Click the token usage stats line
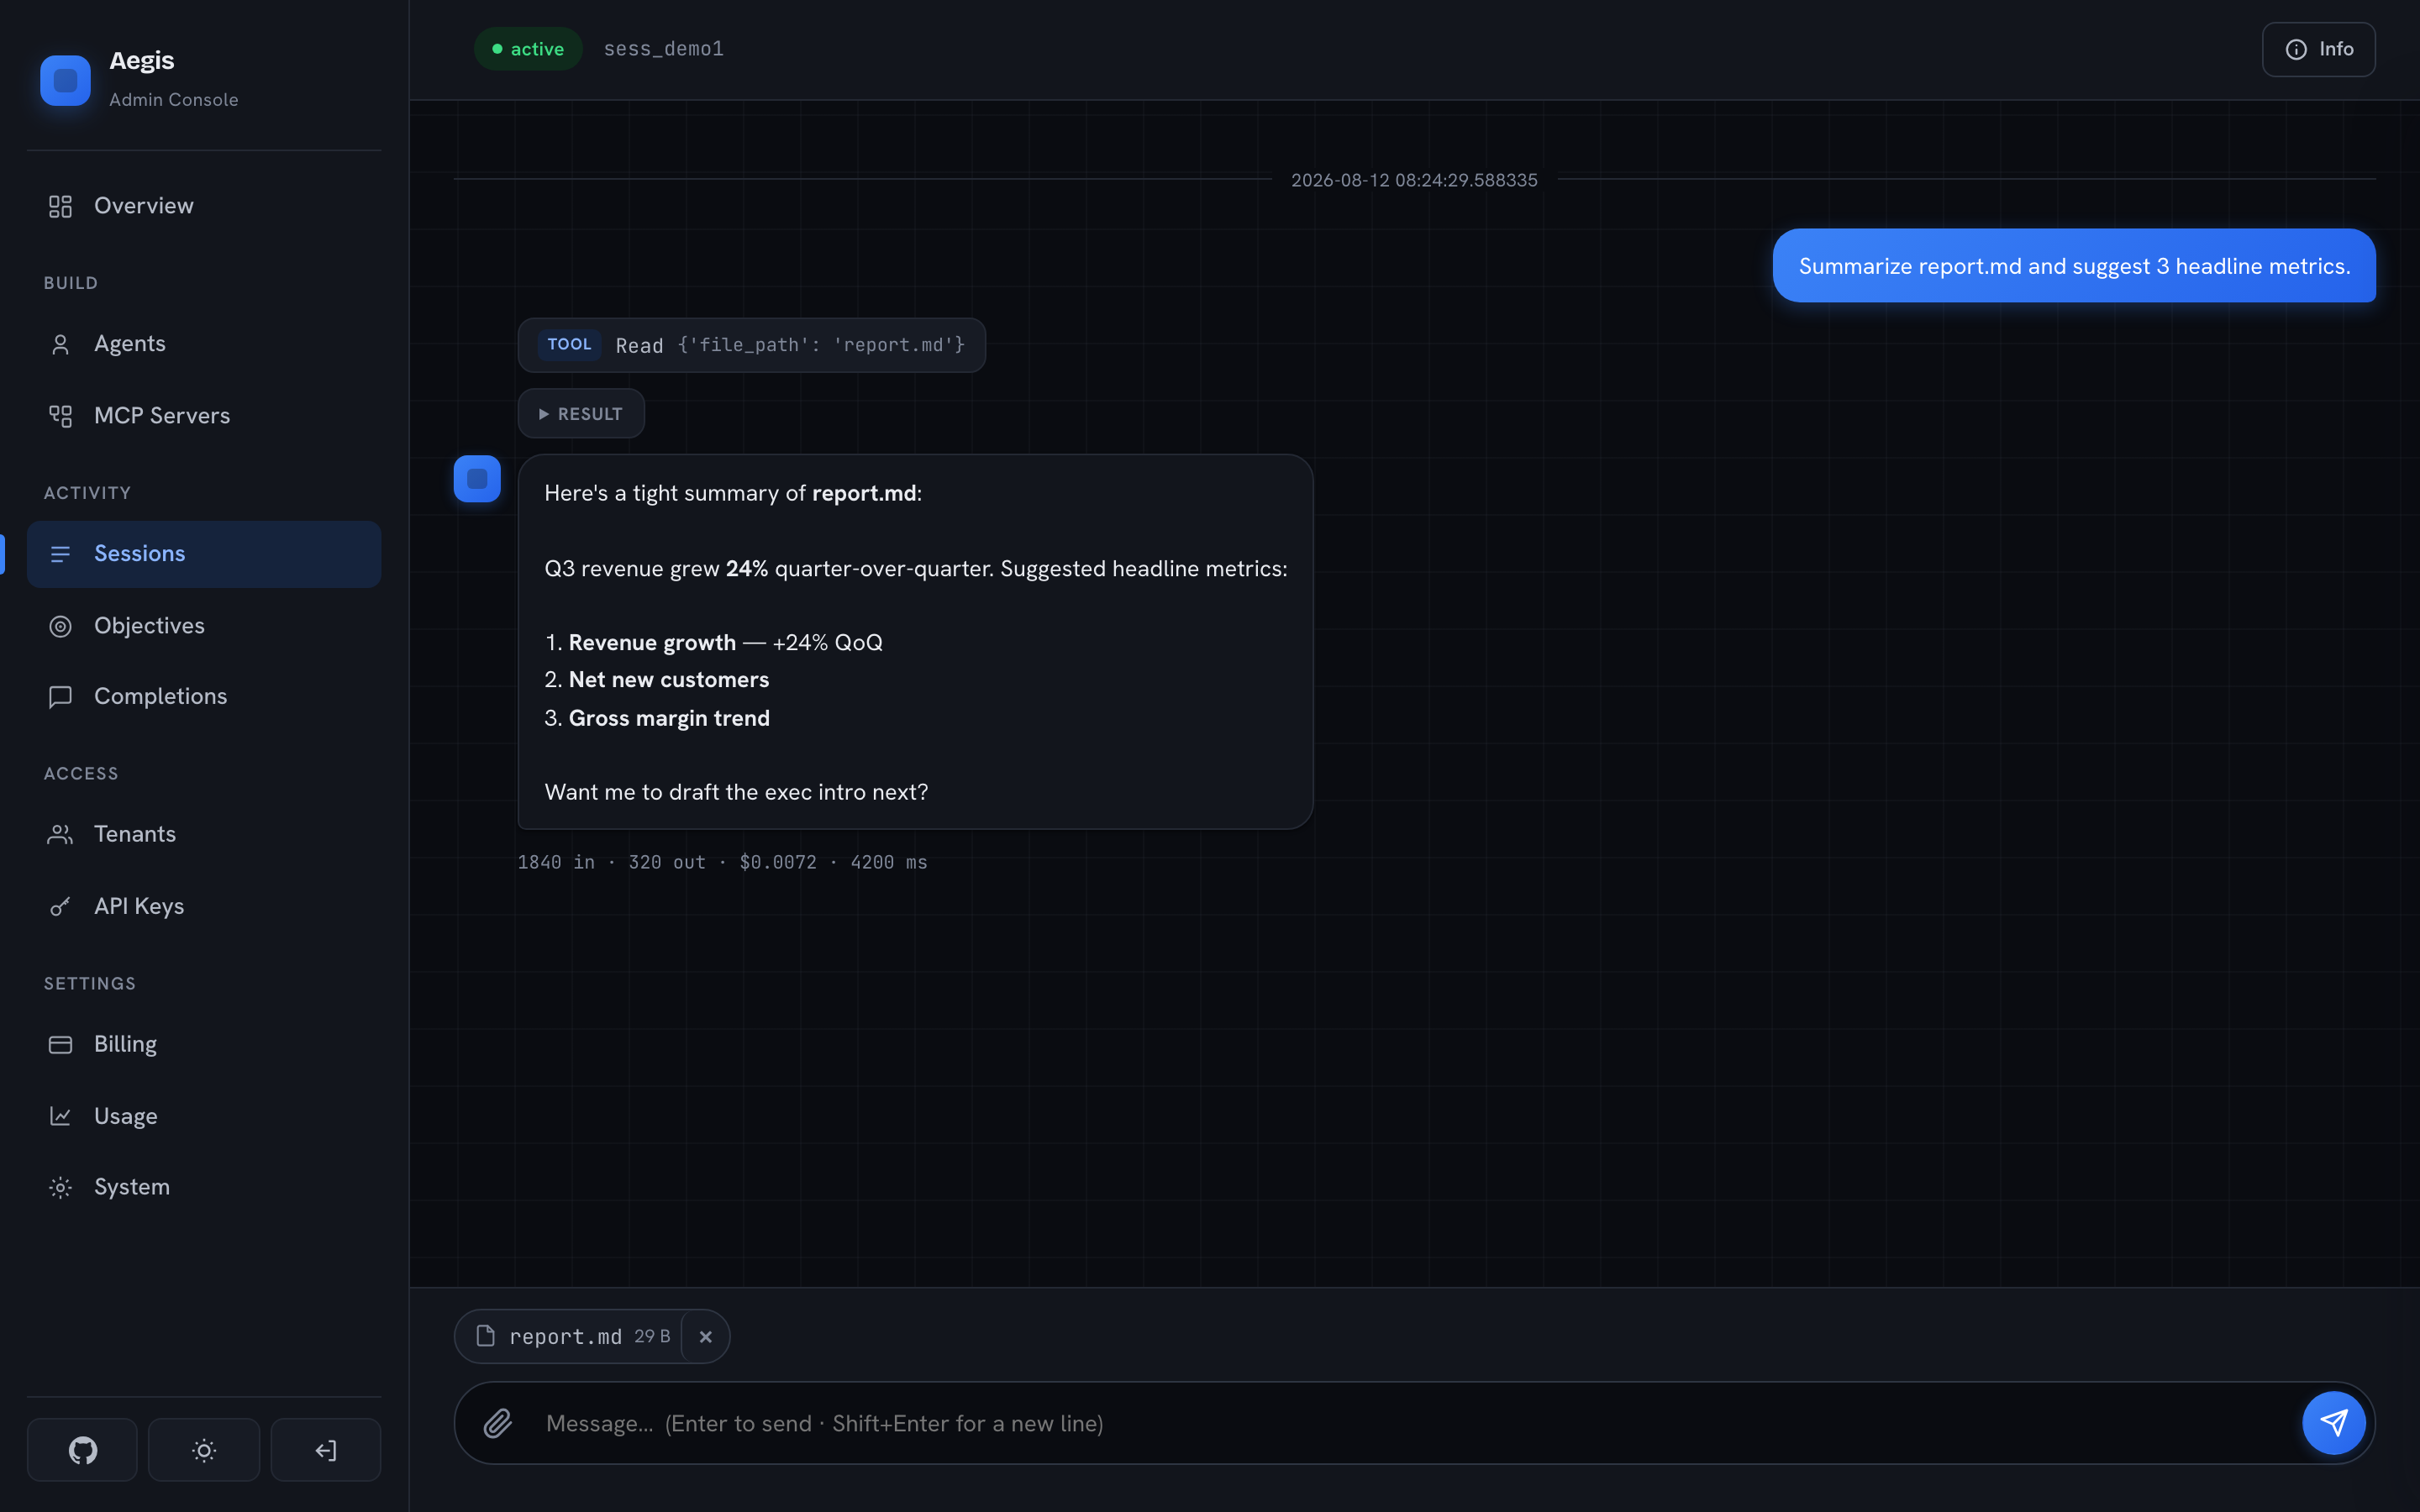2420x1512 pixels. (722, 863)
